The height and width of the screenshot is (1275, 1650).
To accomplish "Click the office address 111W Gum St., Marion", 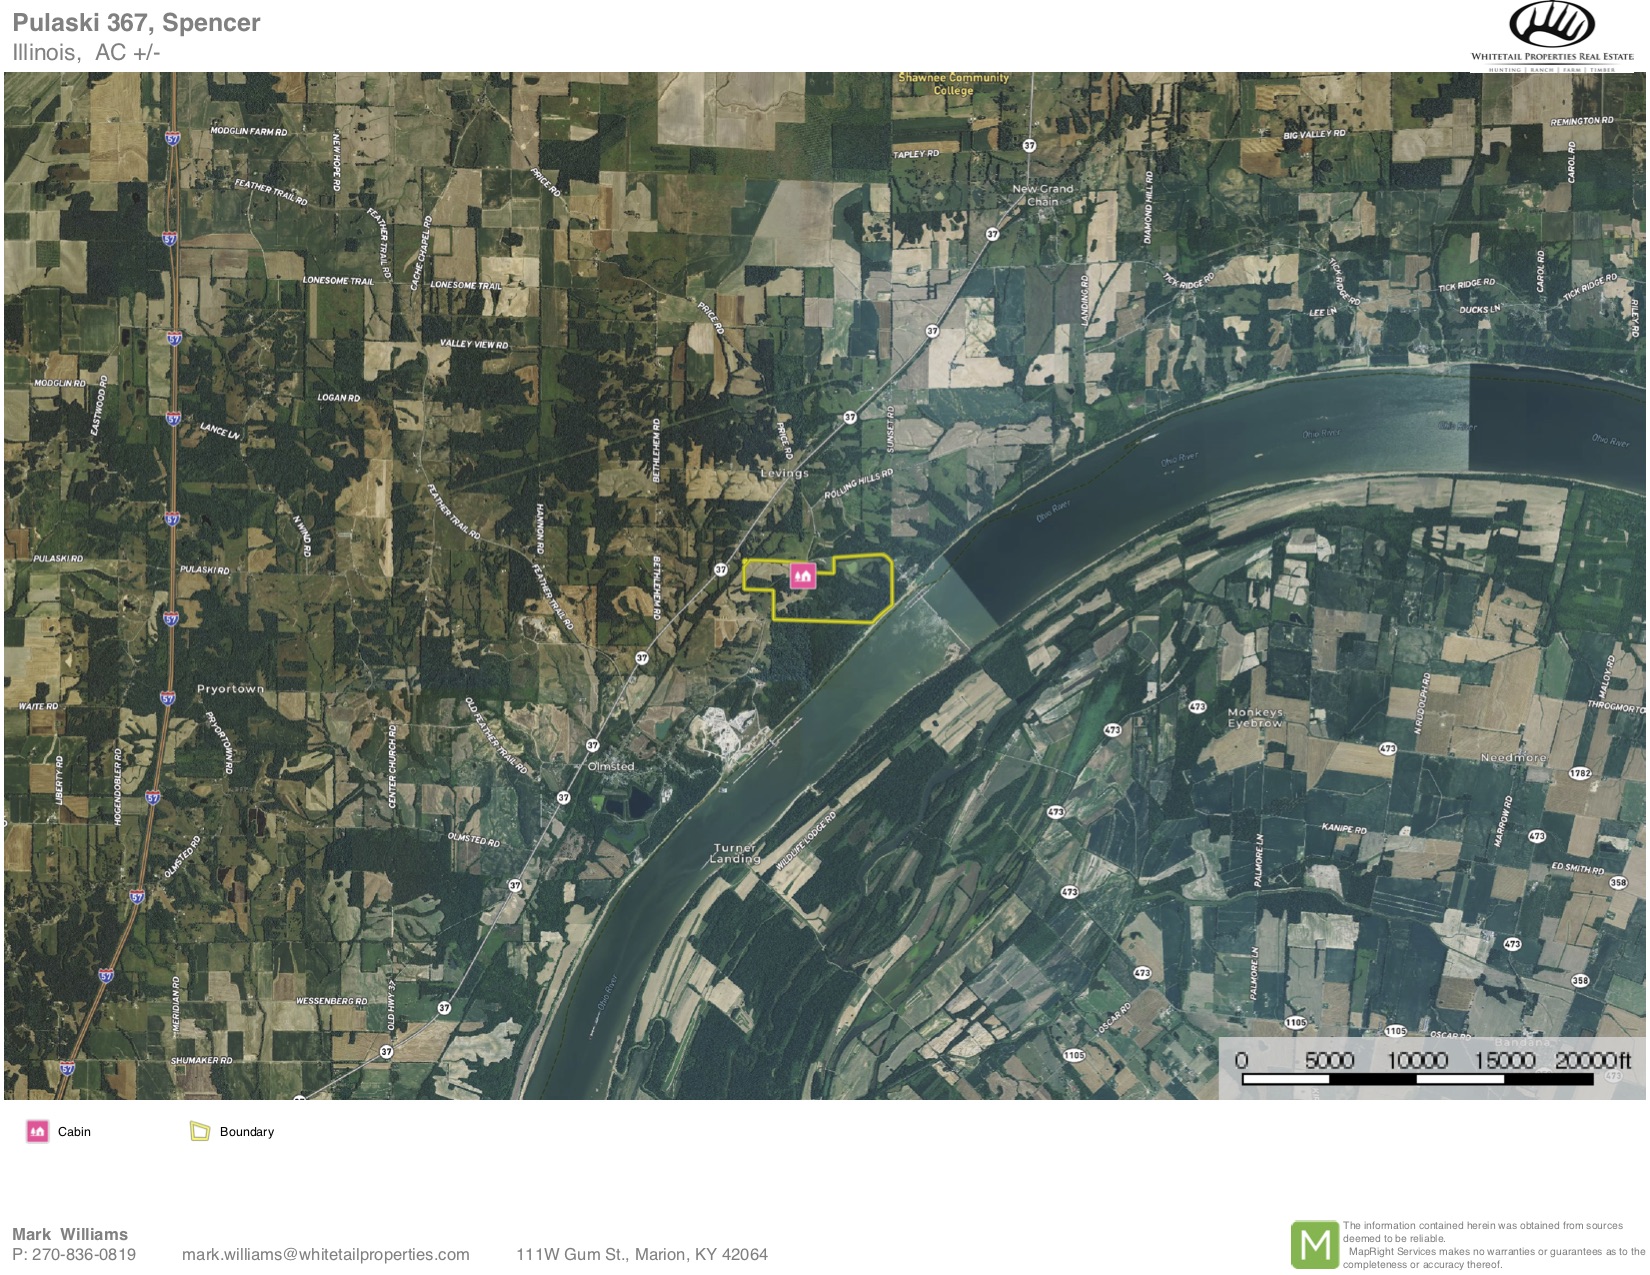I will 641,1254.
